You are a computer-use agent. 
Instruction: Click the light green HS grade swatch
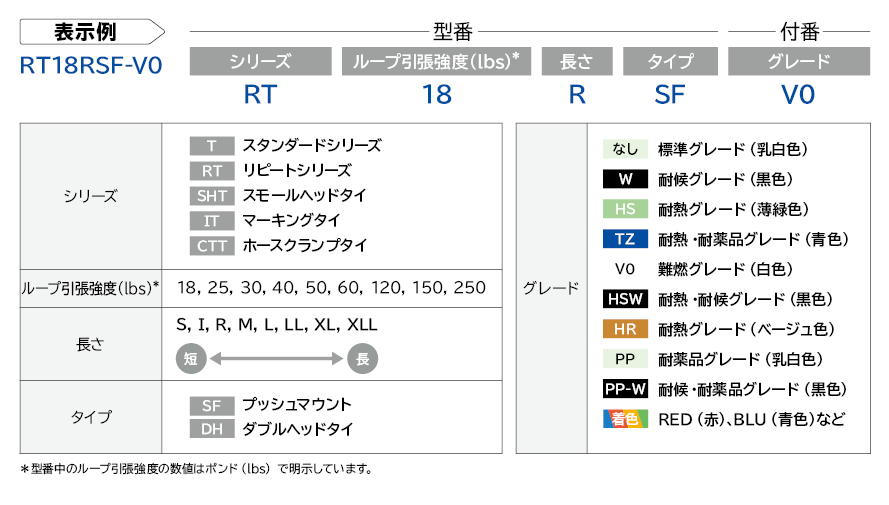(625, 209)
